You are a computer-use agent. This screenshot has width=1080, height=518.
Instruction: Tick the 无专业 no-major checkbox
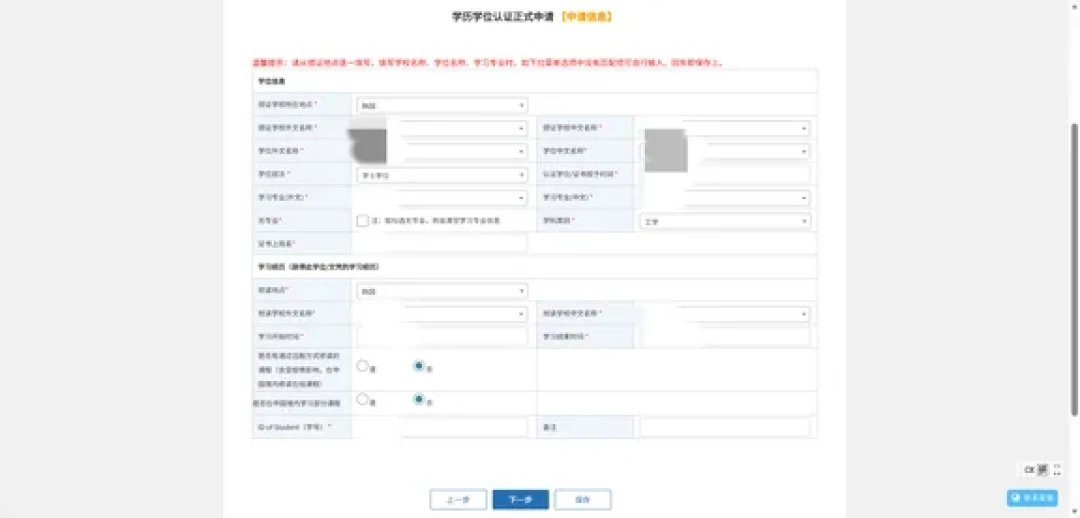pyautogui.click(x=362, y=221)
